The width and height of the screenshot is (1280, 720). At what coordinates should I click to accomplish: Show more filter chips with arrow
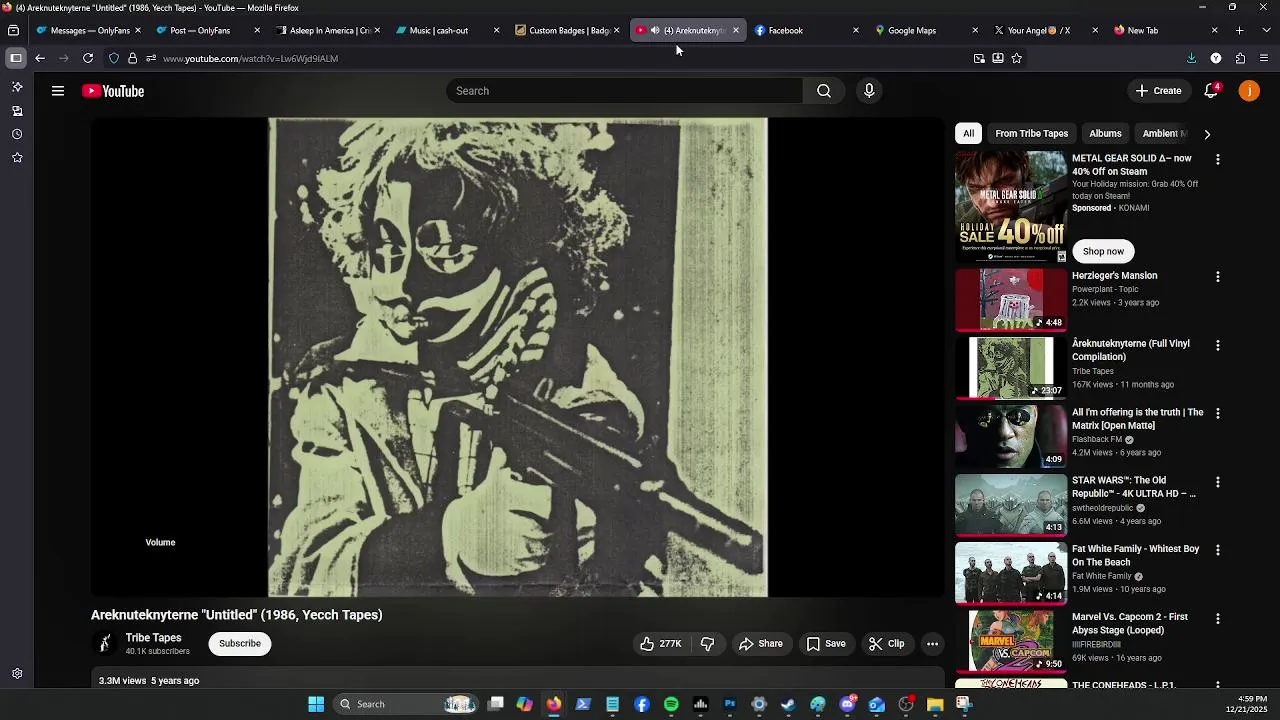[x=1207, y=134]
